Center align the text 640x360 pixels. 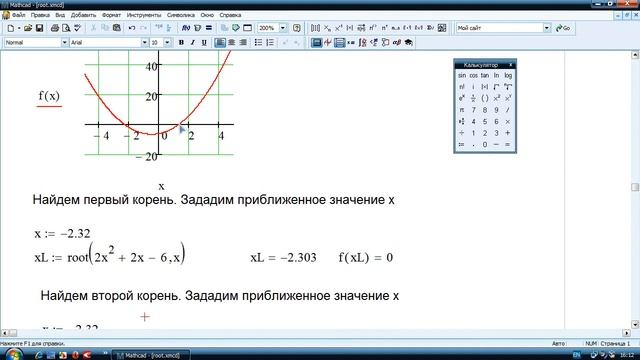(231, 42)
